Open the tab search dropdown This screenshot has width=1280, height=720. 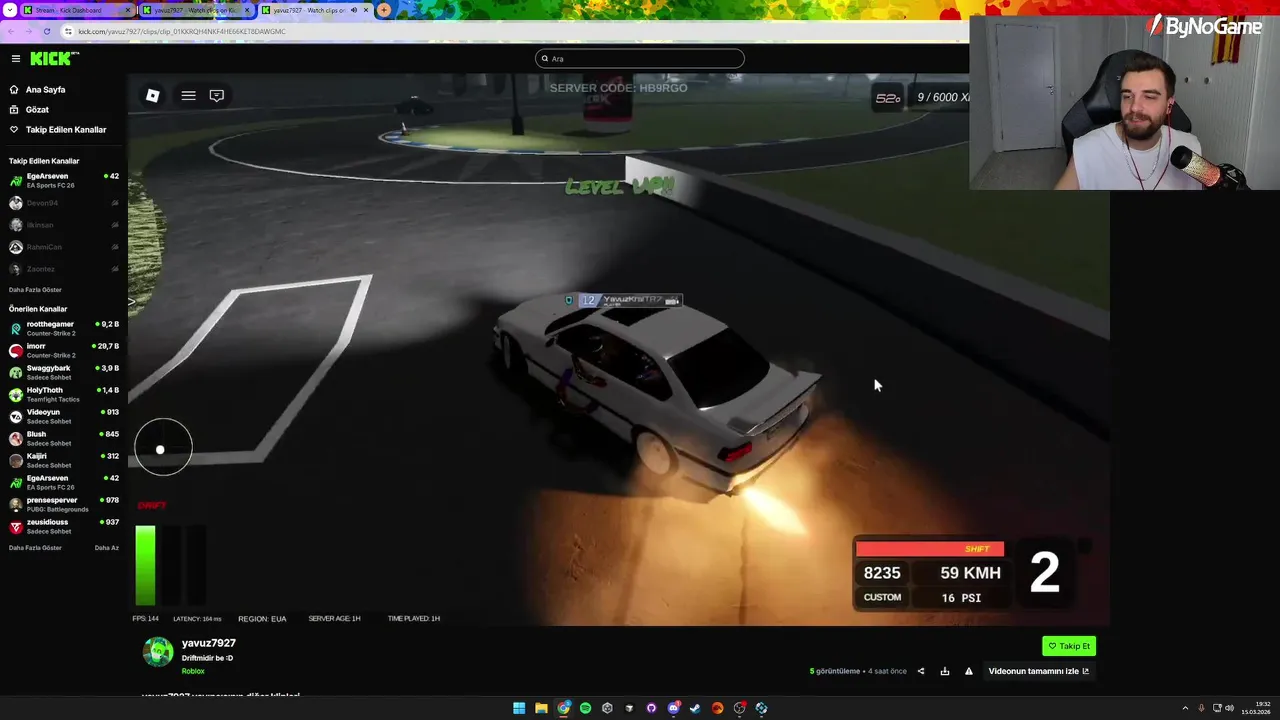(x=10, y=10)
